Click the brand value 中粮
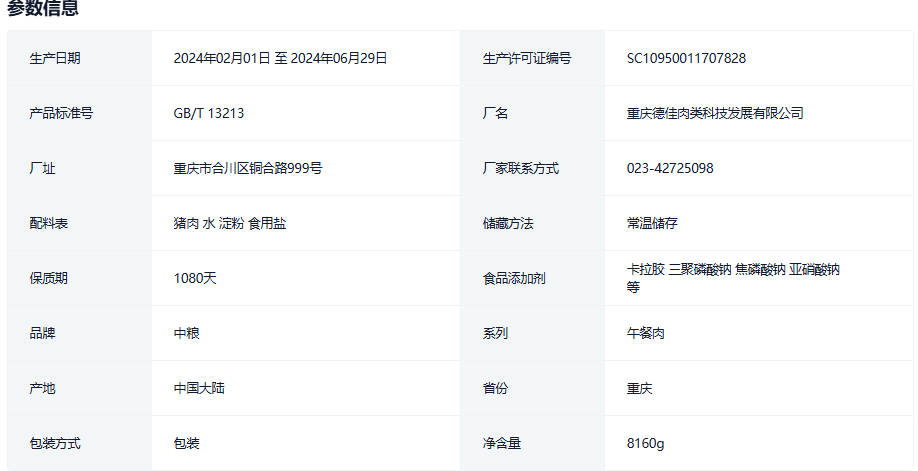 click(x=186, y=333)
